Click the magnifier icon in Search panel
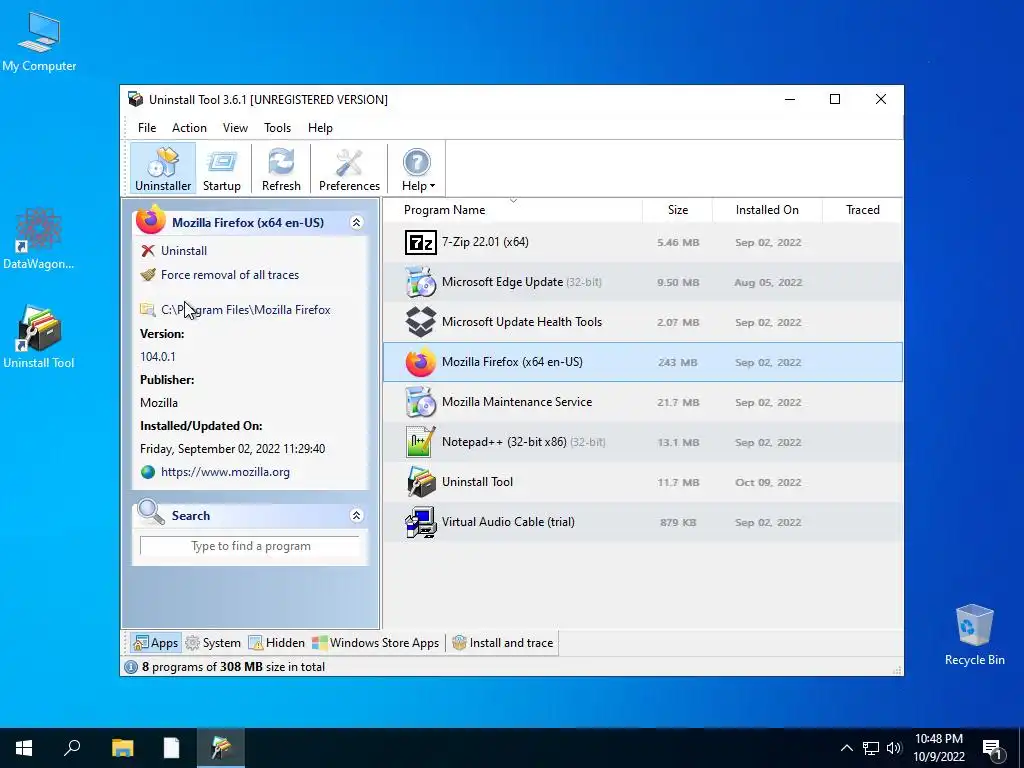Screen dimensions: 1024x768 click(151, 513)
